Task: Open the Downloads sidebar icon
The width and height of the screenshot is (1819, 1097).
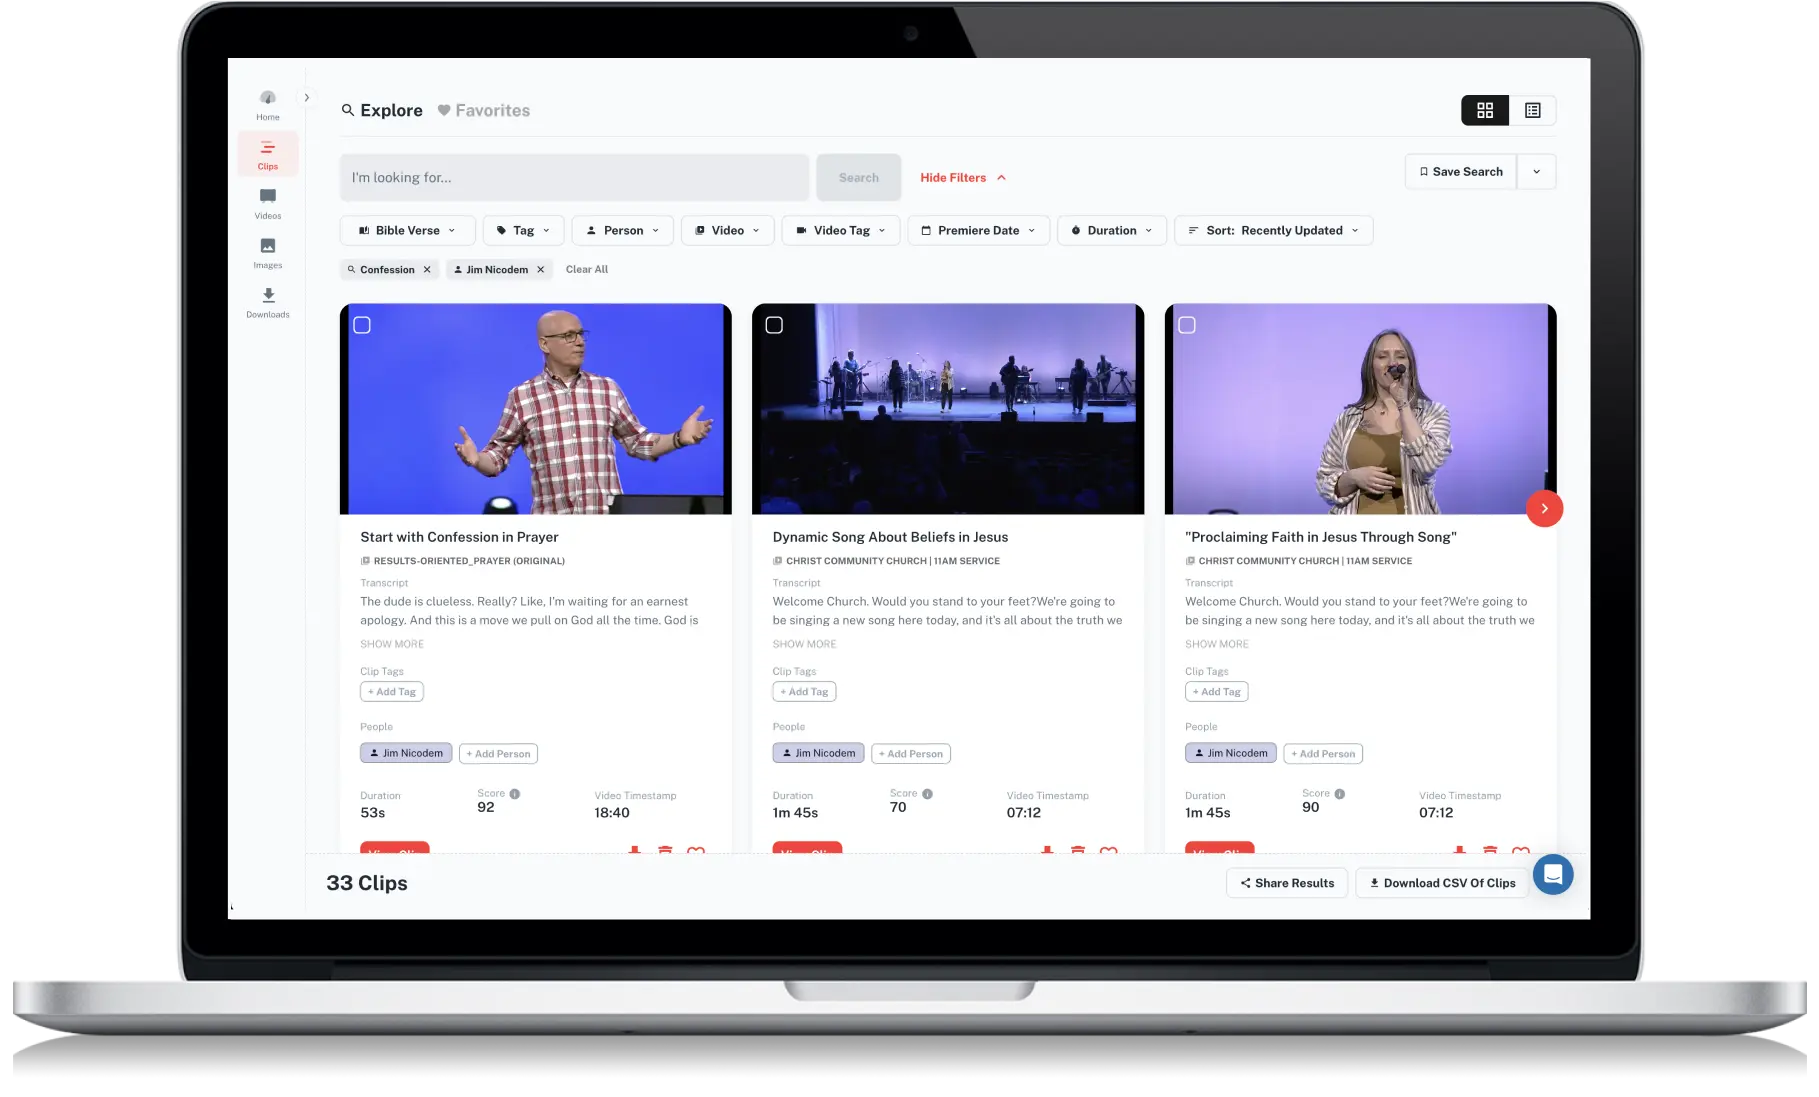Action: (x=267, y=301)
